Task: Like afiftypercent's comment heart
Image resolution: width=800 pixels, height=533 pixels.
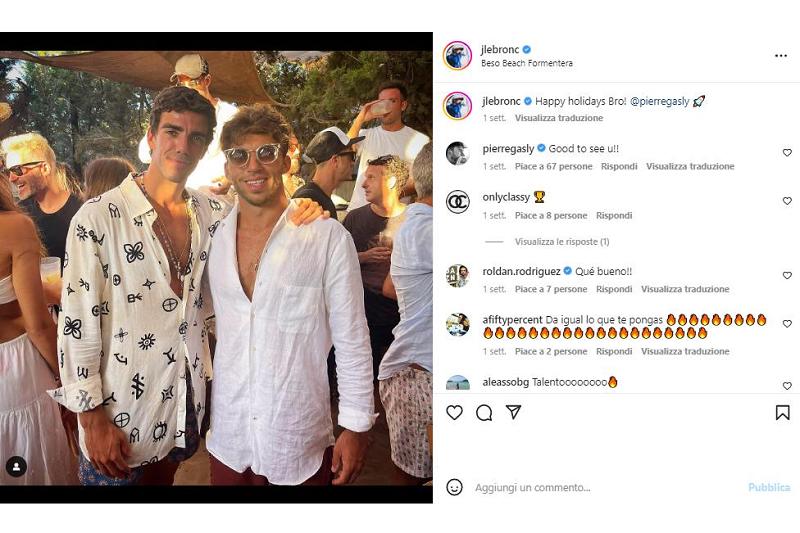Action: [x=787, y=324]
